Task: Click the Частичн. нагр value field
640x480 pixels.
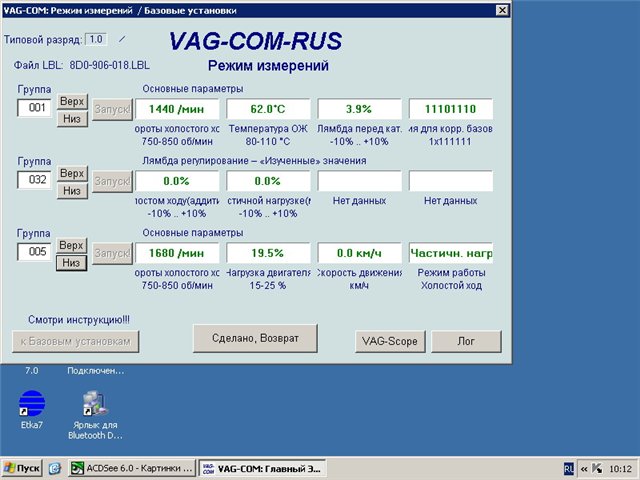Action: (x=451, y=253)
